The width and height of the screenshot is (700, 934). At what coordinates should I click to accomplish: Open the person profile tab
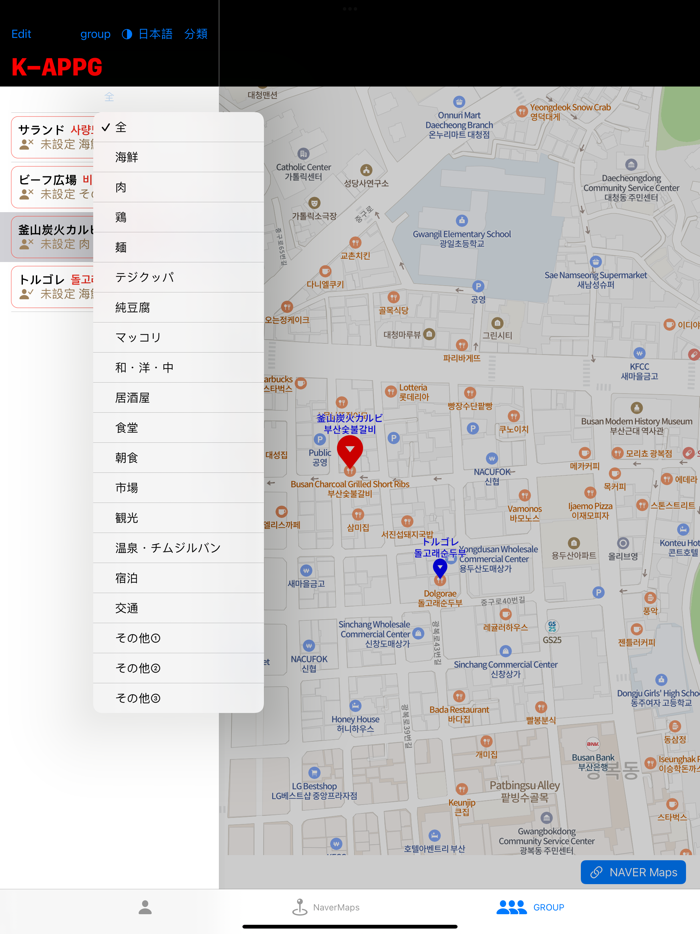point(145,907)
